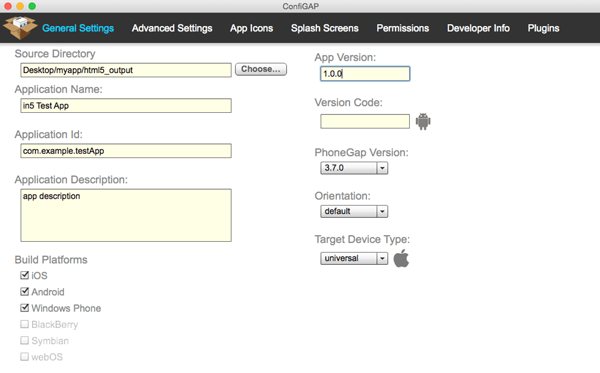
Task: Open the Orientation dropdown
Action: pos(354,211)
